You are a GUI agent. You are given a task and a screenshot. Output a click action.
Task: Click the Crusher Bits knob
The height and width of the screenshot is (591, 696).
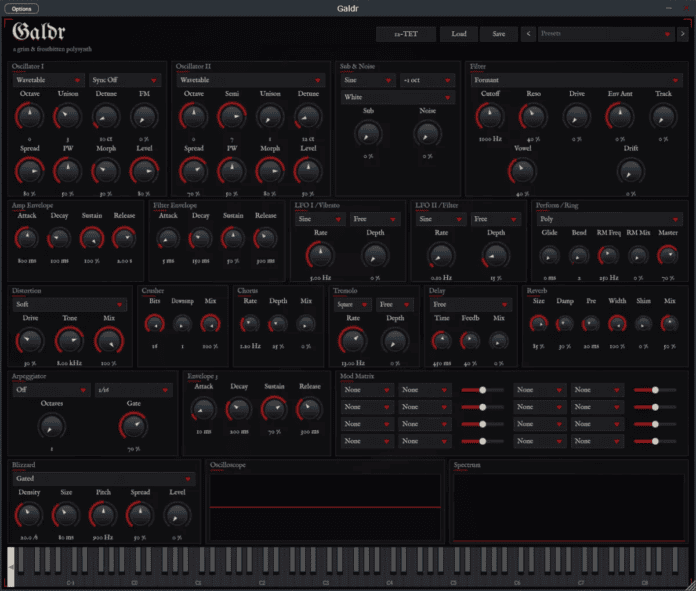(x=154, y=324)
